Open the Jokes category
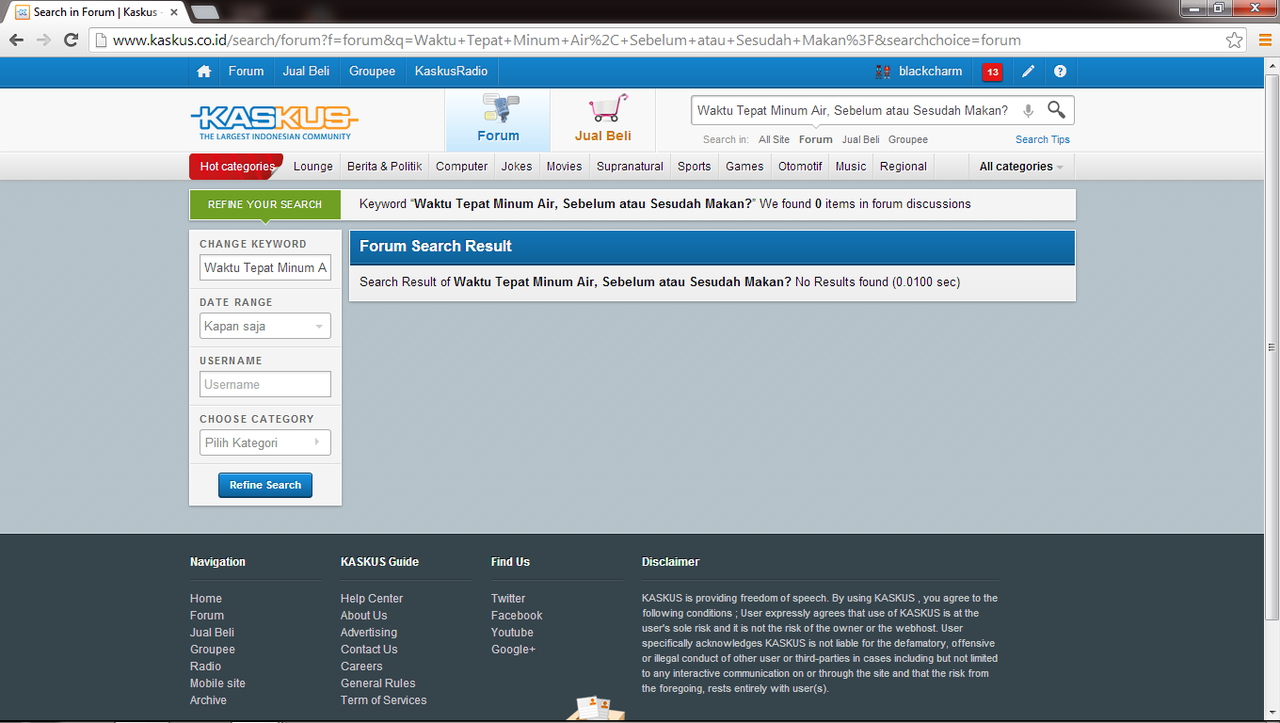Image resolution: width=1280 pixels, height=723 pixels. [517, 167]
